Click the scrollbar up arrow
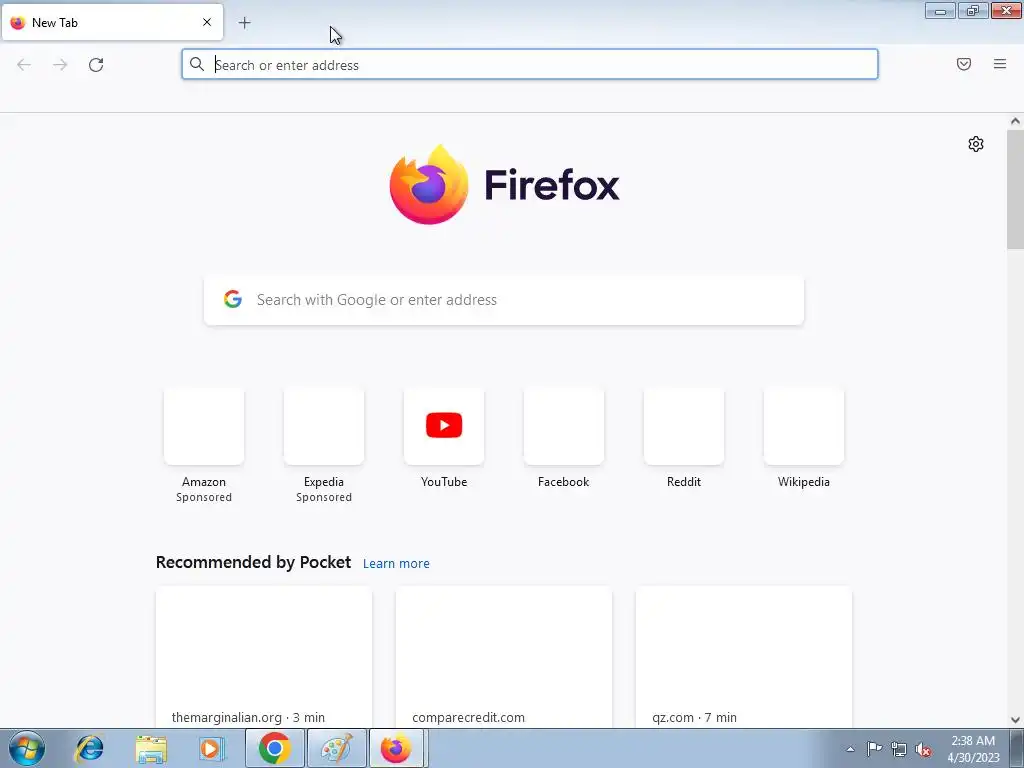Image resolution: width=1024 pixels, height=768 pixels. coord(1015,121)
